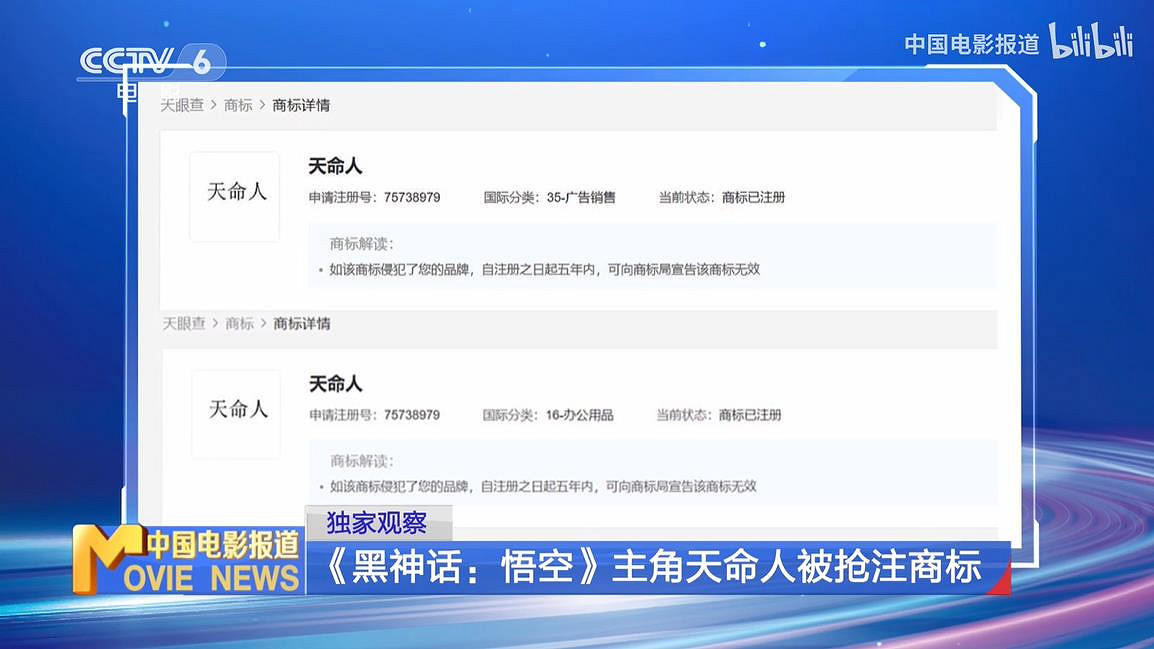The width and height of the screenshot is (1154, 649).
Task: Click the 中国电影报道 watermark at top right
Action: tap(971, 44)
